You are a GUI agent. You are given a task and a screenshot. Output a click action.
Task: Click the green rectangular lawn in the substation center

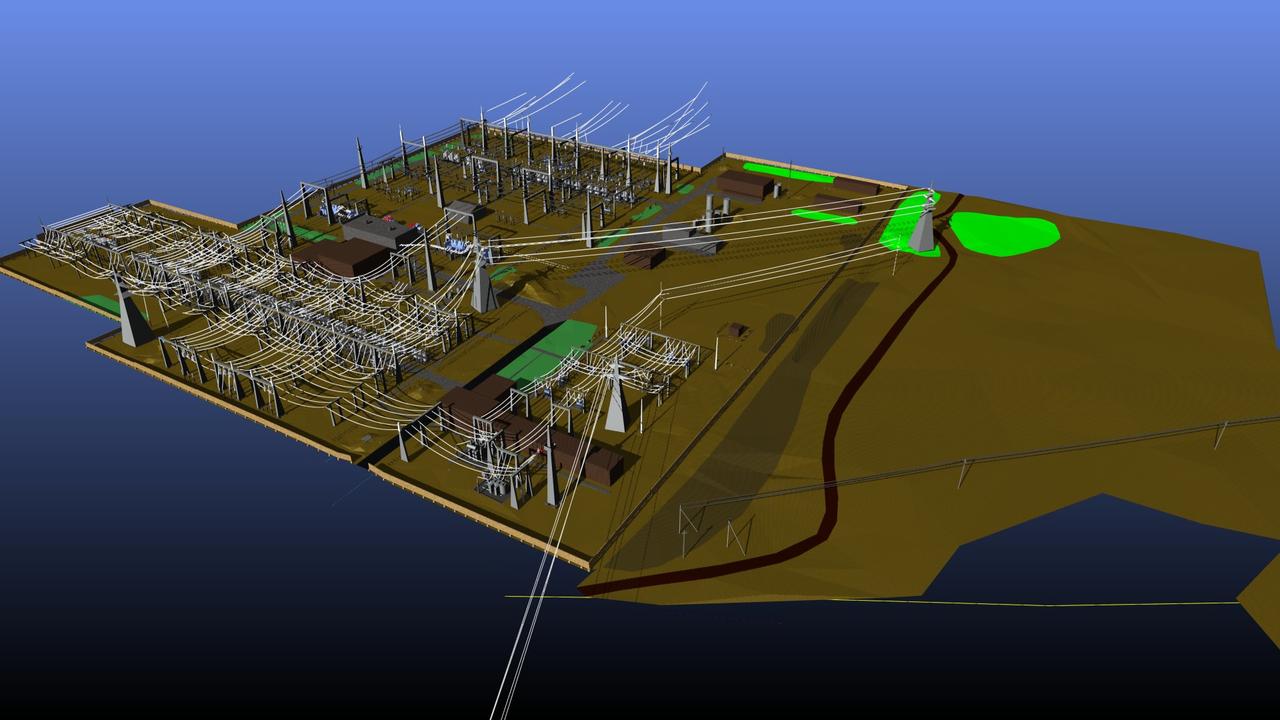pyautogui.click(x=546, y=350)
